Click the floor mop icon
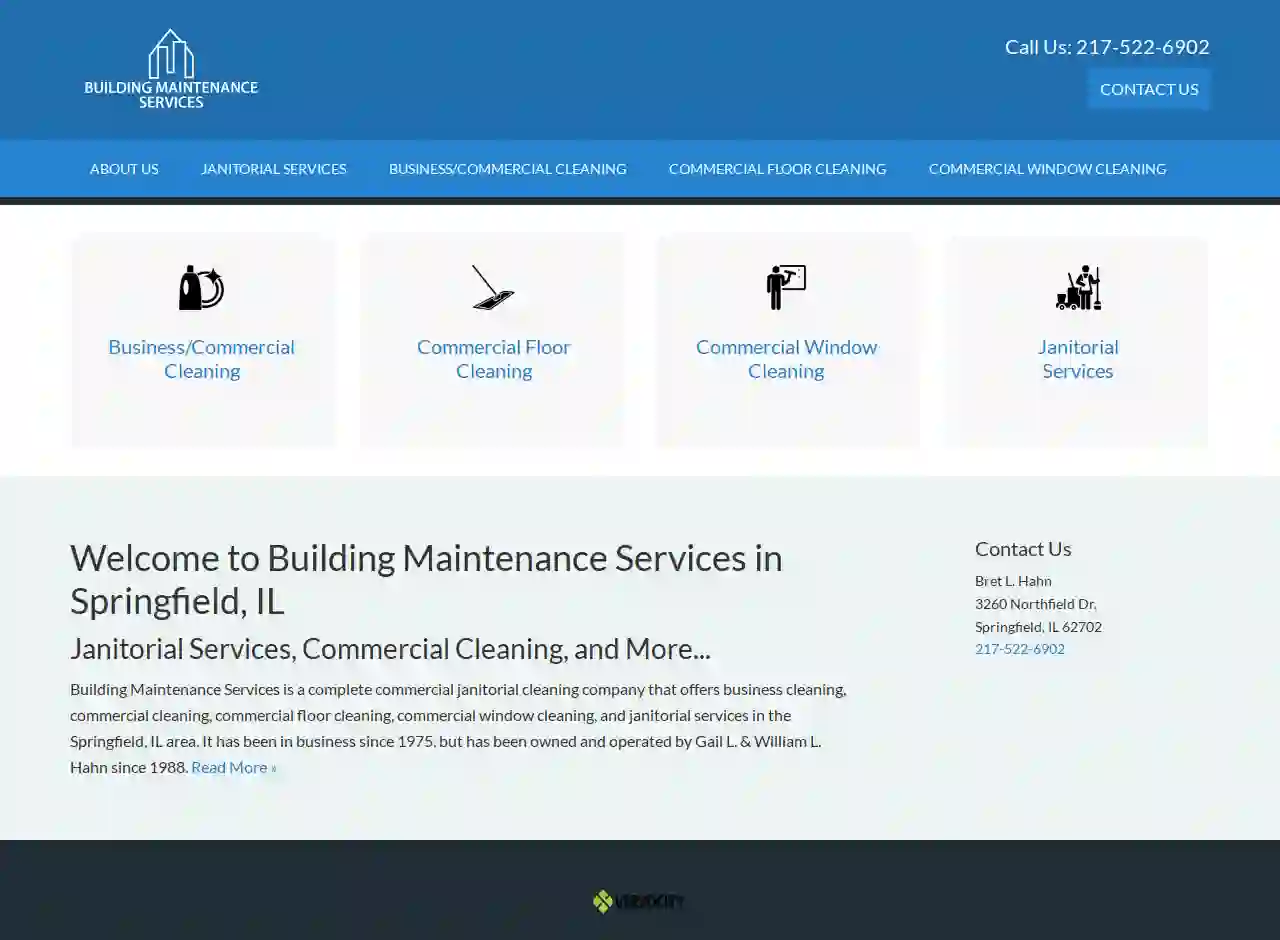The image size is (1280, 940). [493, 288]
